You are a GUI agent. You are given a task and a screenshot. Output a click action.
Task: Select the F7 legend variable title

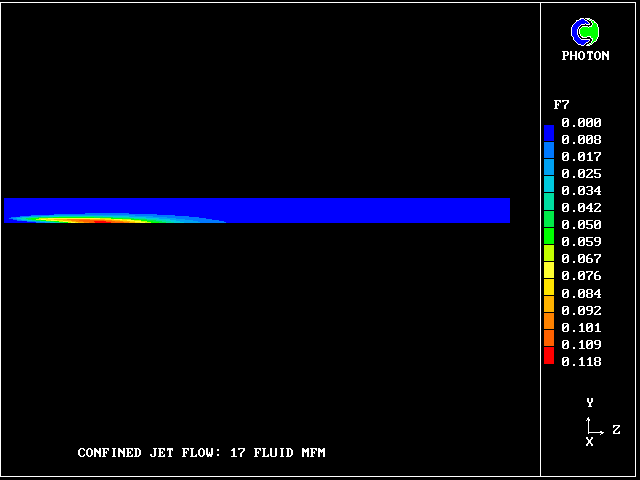[561, 104]
